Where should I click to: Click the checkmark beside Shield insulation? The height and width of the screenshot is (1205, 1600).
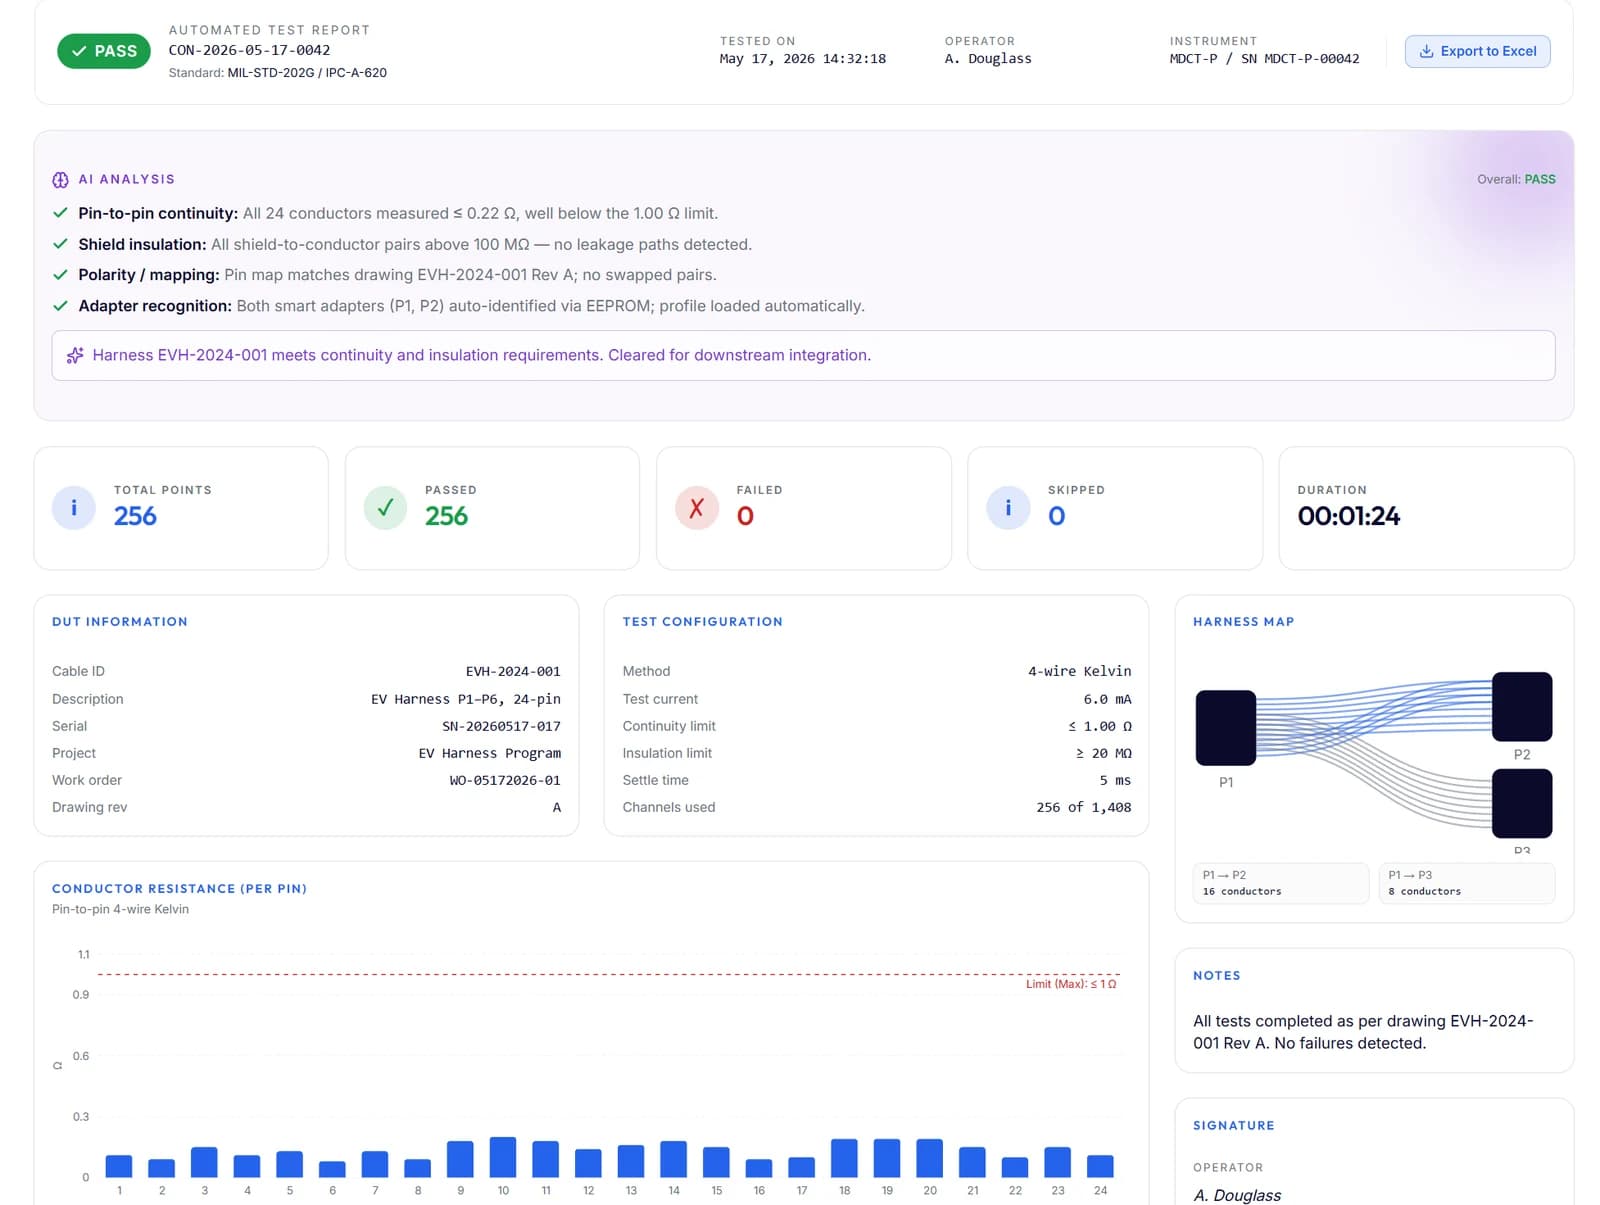[x=60, y=244]
